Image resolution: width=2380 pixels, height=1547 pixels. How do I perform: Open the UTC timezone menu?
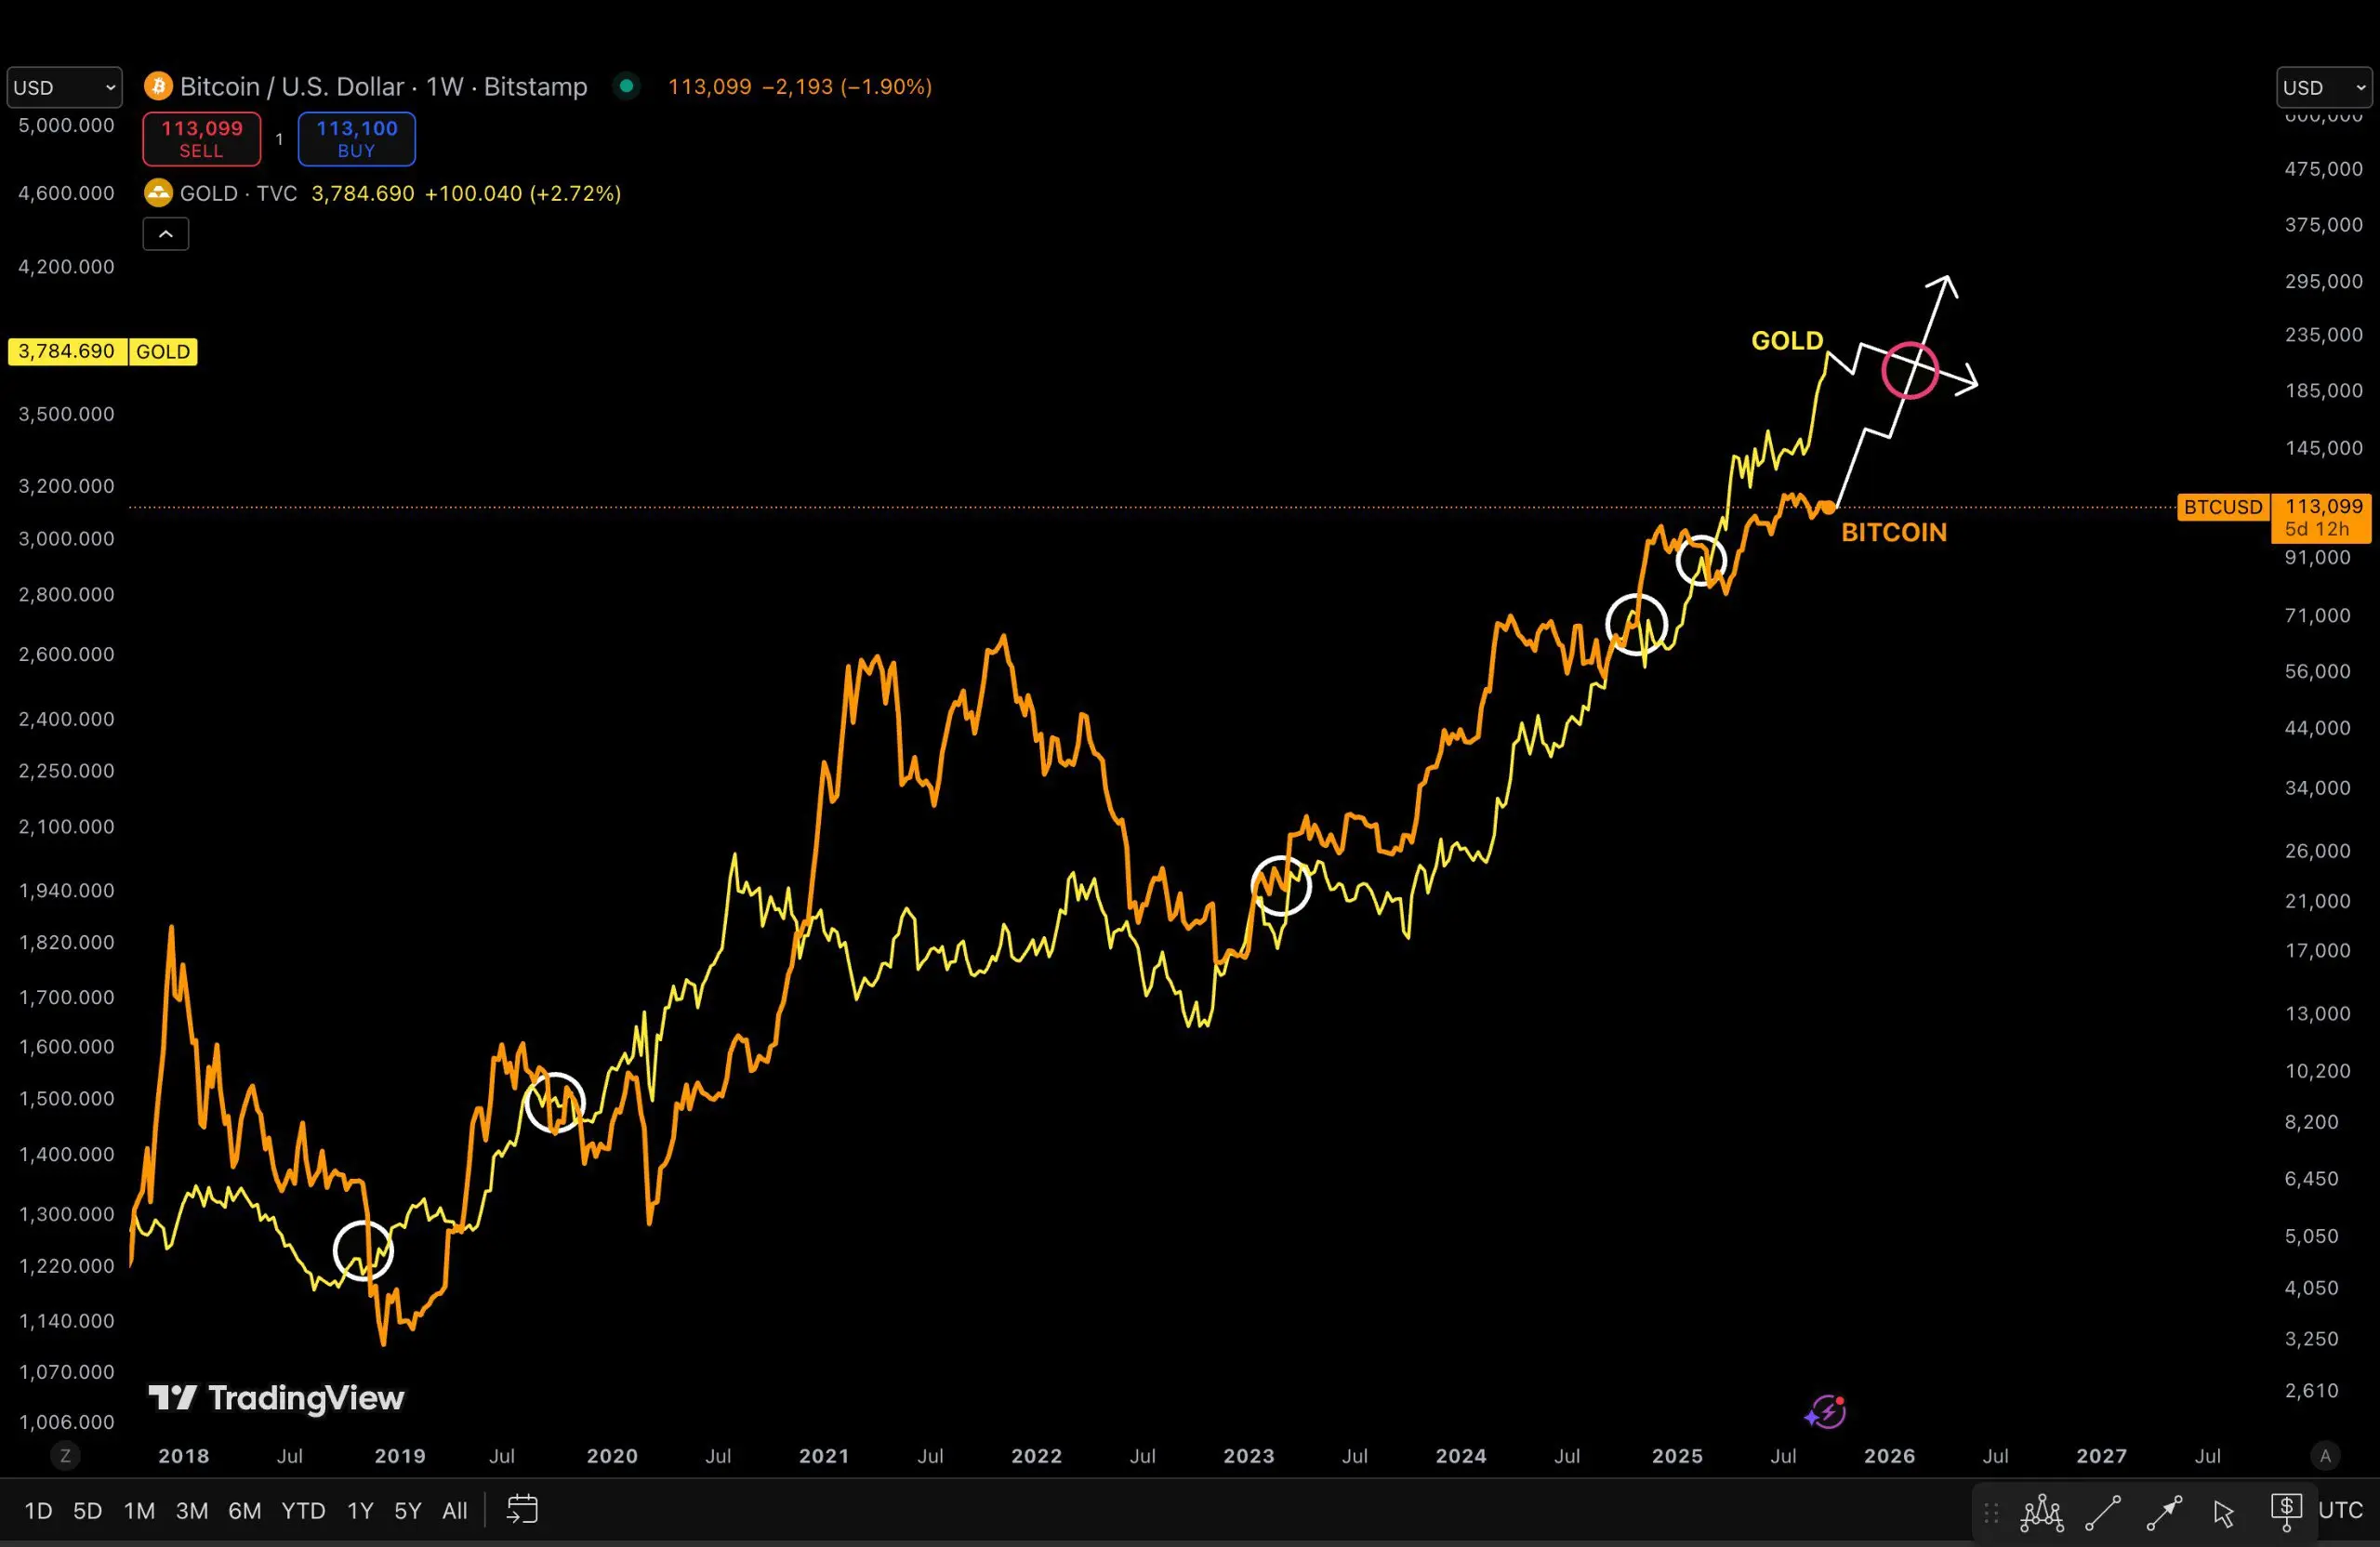pyautogui.click(x=2340, y=1510)
